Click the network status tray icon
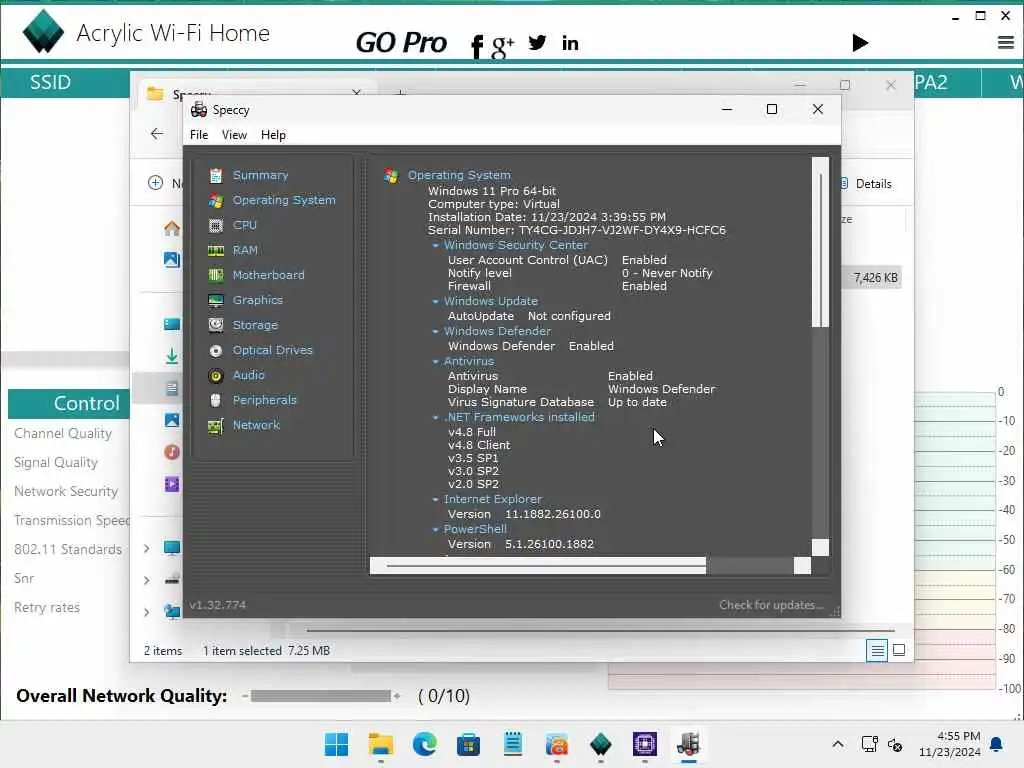Screen dimensions: 1024x768 point(869,744)
